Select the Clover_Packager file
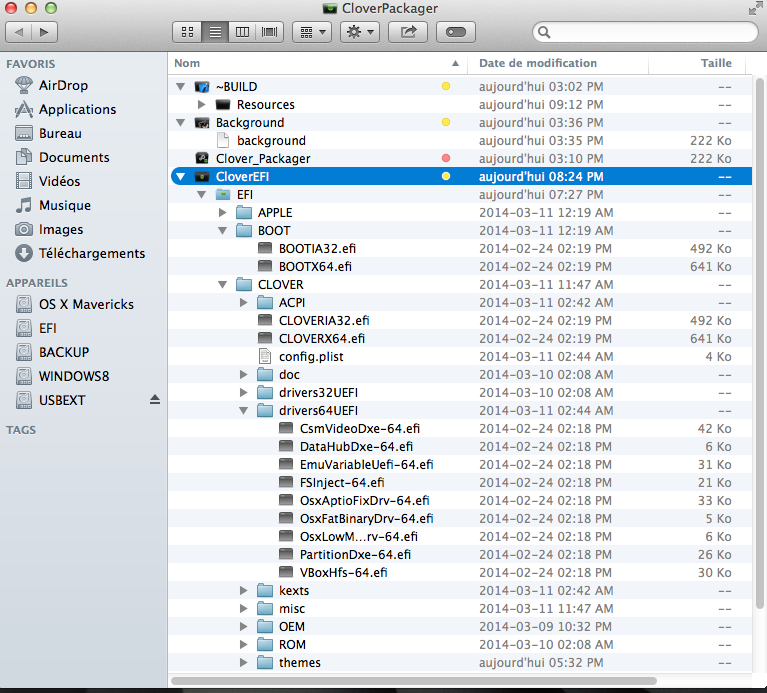This screenshot has height=693, width=767. (x=460, y=158)
